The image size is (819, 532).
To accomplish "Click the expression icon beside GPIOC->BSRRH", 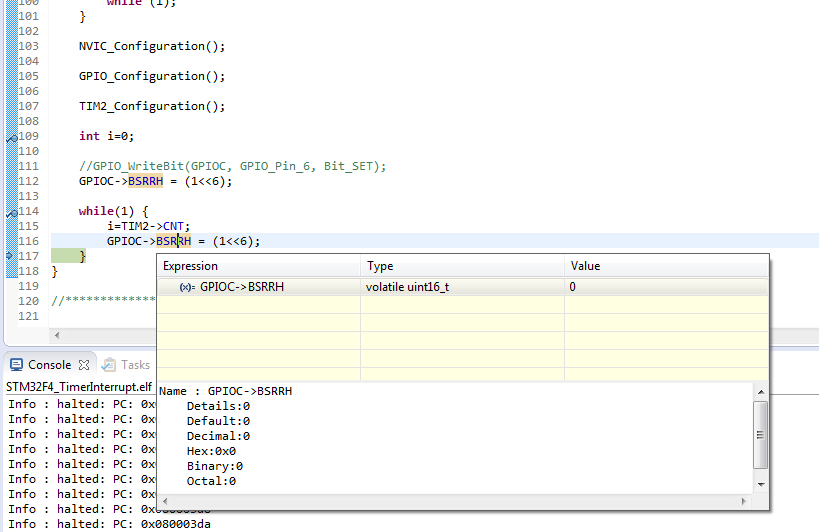I will coord(187,287).
